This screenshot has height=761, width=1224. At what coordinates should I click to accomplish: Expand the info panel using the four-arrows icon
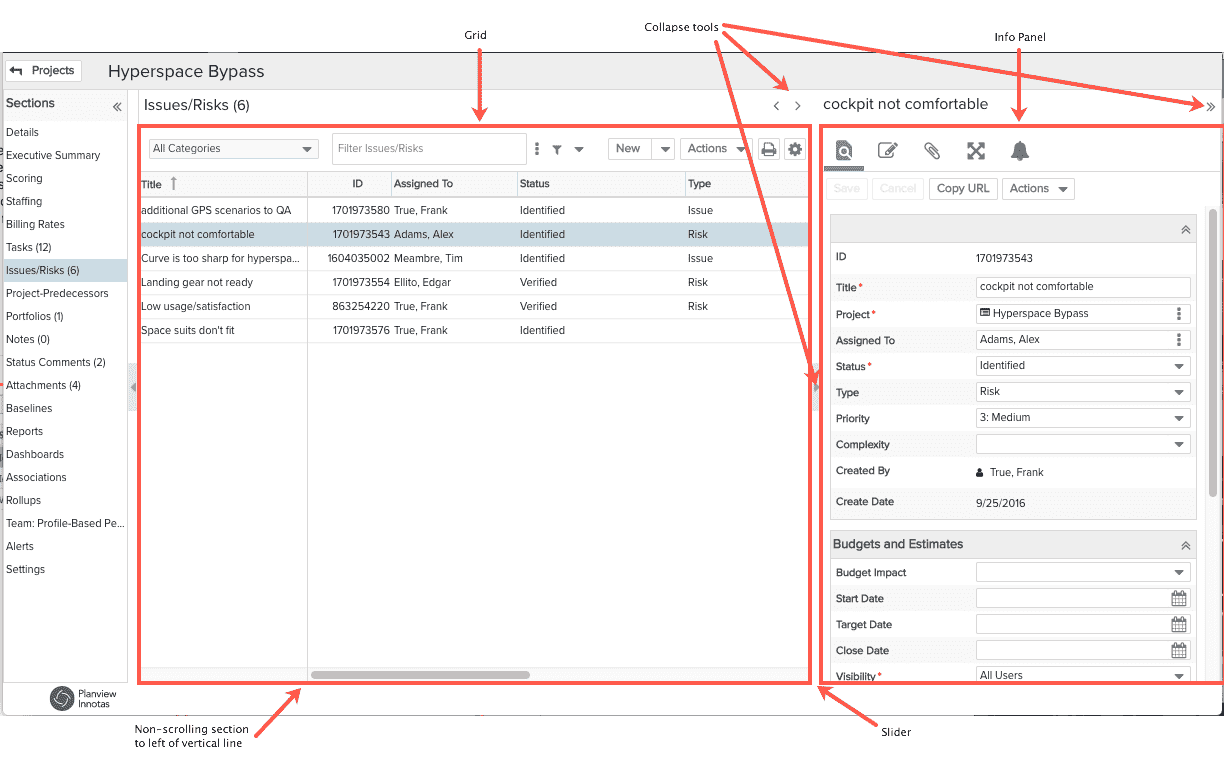coord(975,150)
